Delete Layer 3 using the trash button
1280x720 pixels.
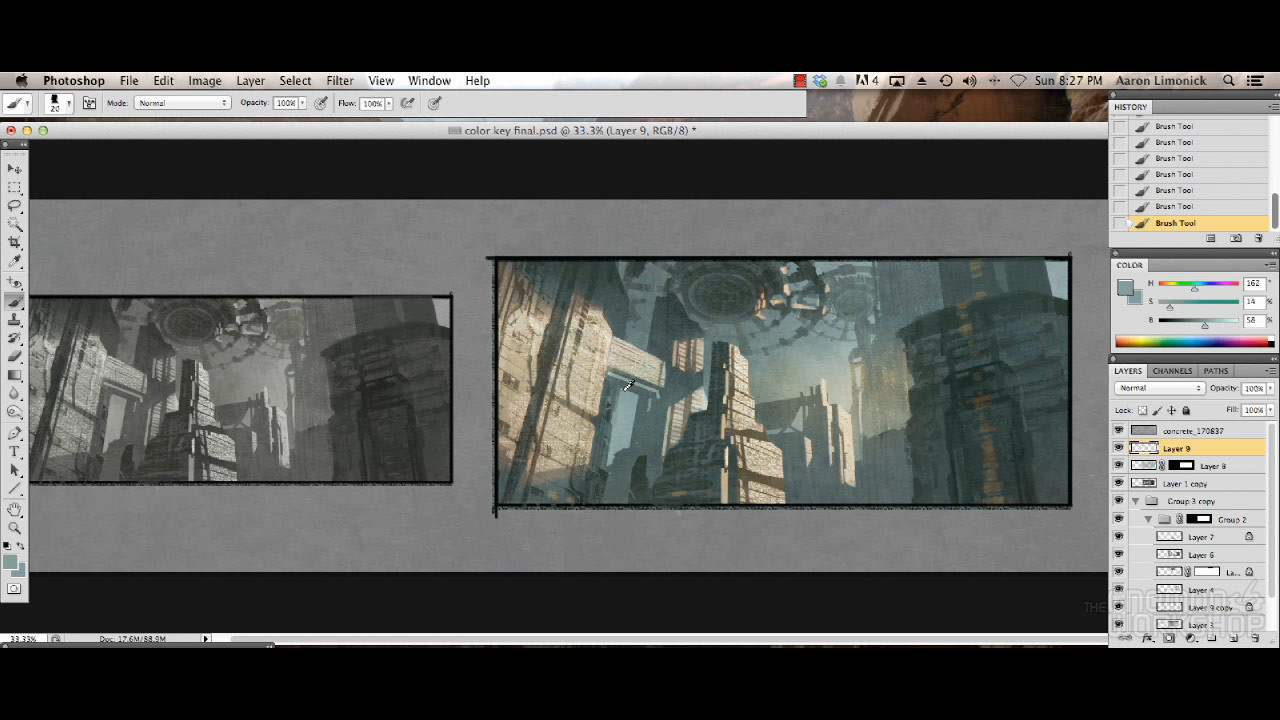tap(1254, 638)
